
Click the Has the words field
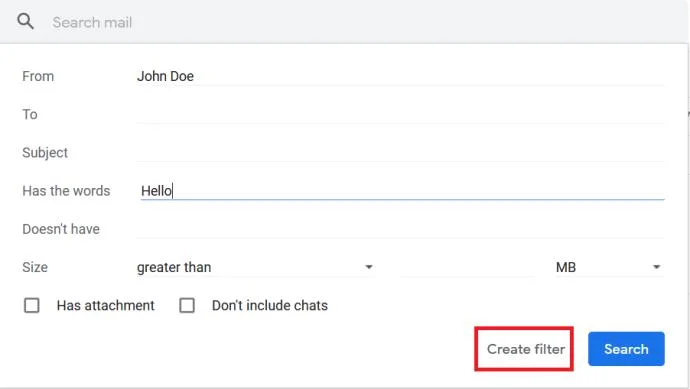pyautogui.click(x=402, y=191)
